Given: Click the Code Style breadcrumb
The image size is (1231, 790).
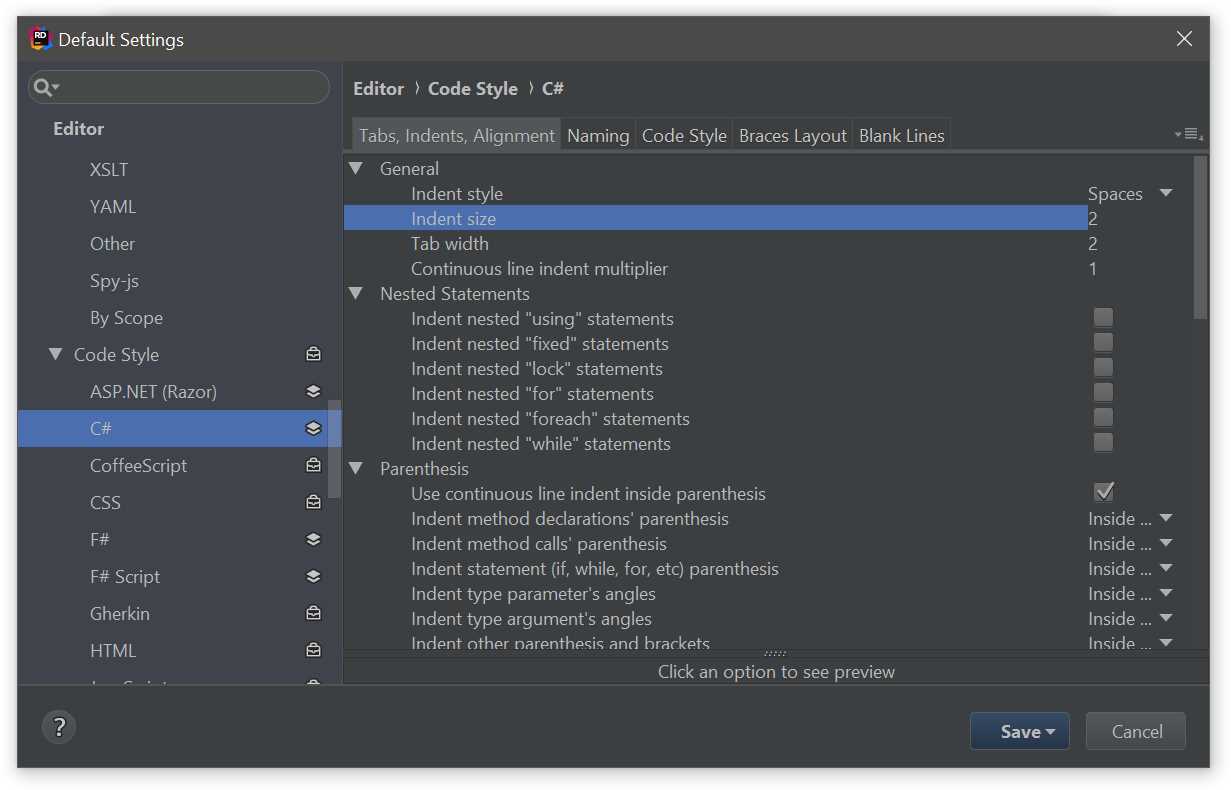Looking at the screenshot, I should [x=473, y=88].
